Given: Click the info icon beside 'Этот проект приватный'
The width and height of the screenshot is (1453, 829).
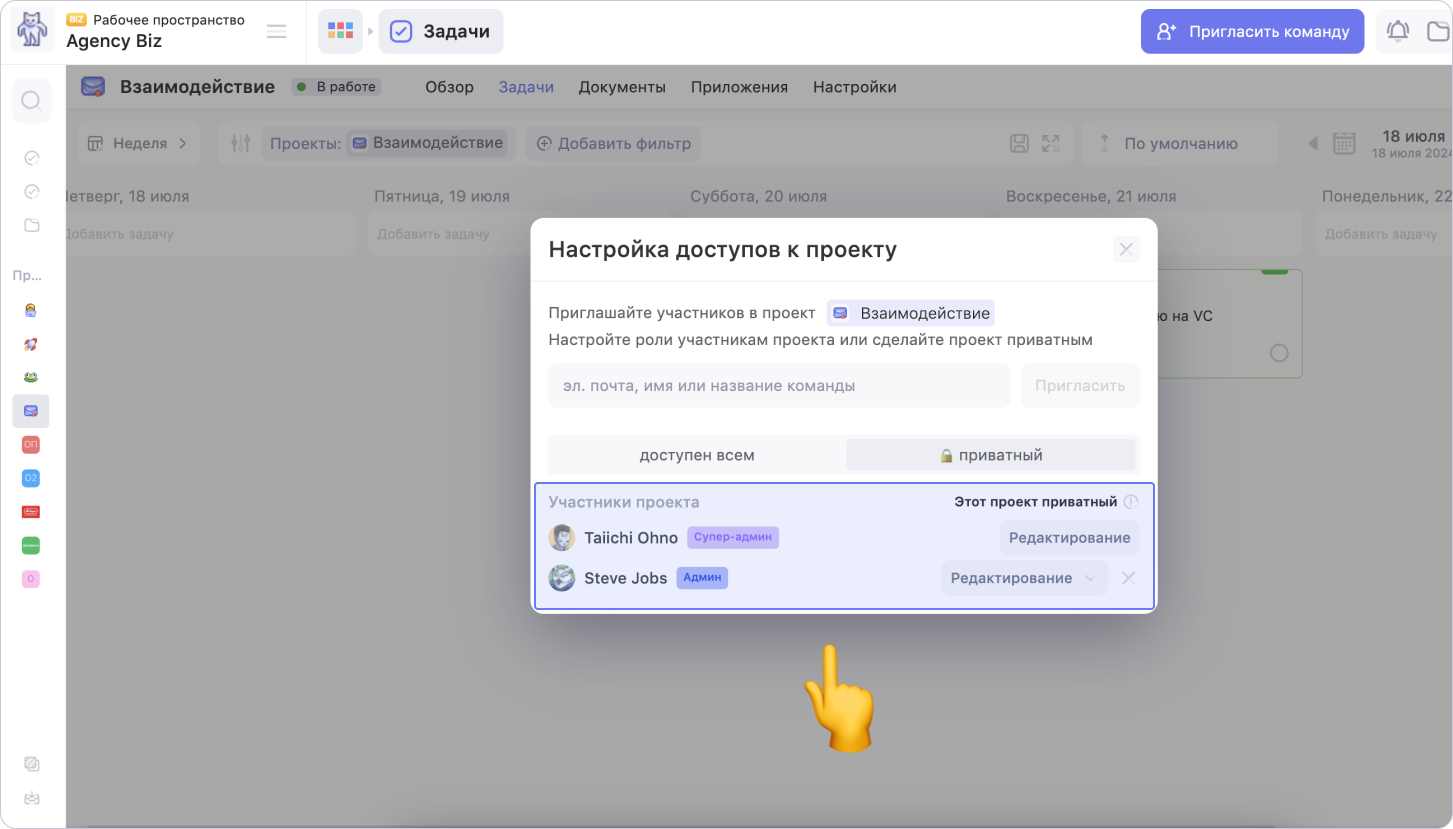Looking at the screenshot, I should tap(1130, 502).
